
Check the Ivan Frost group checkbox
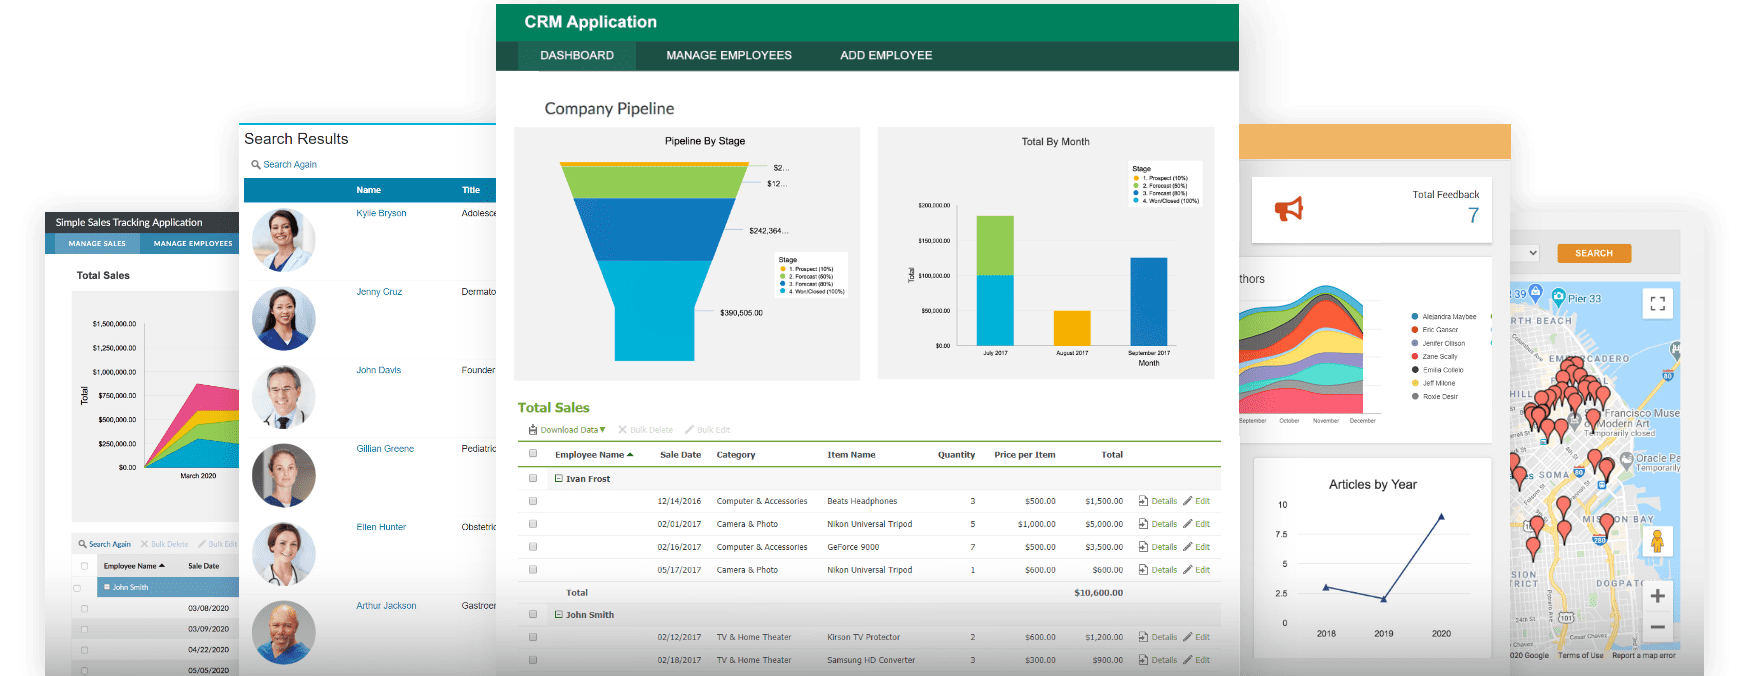click(x=533, y=478)
